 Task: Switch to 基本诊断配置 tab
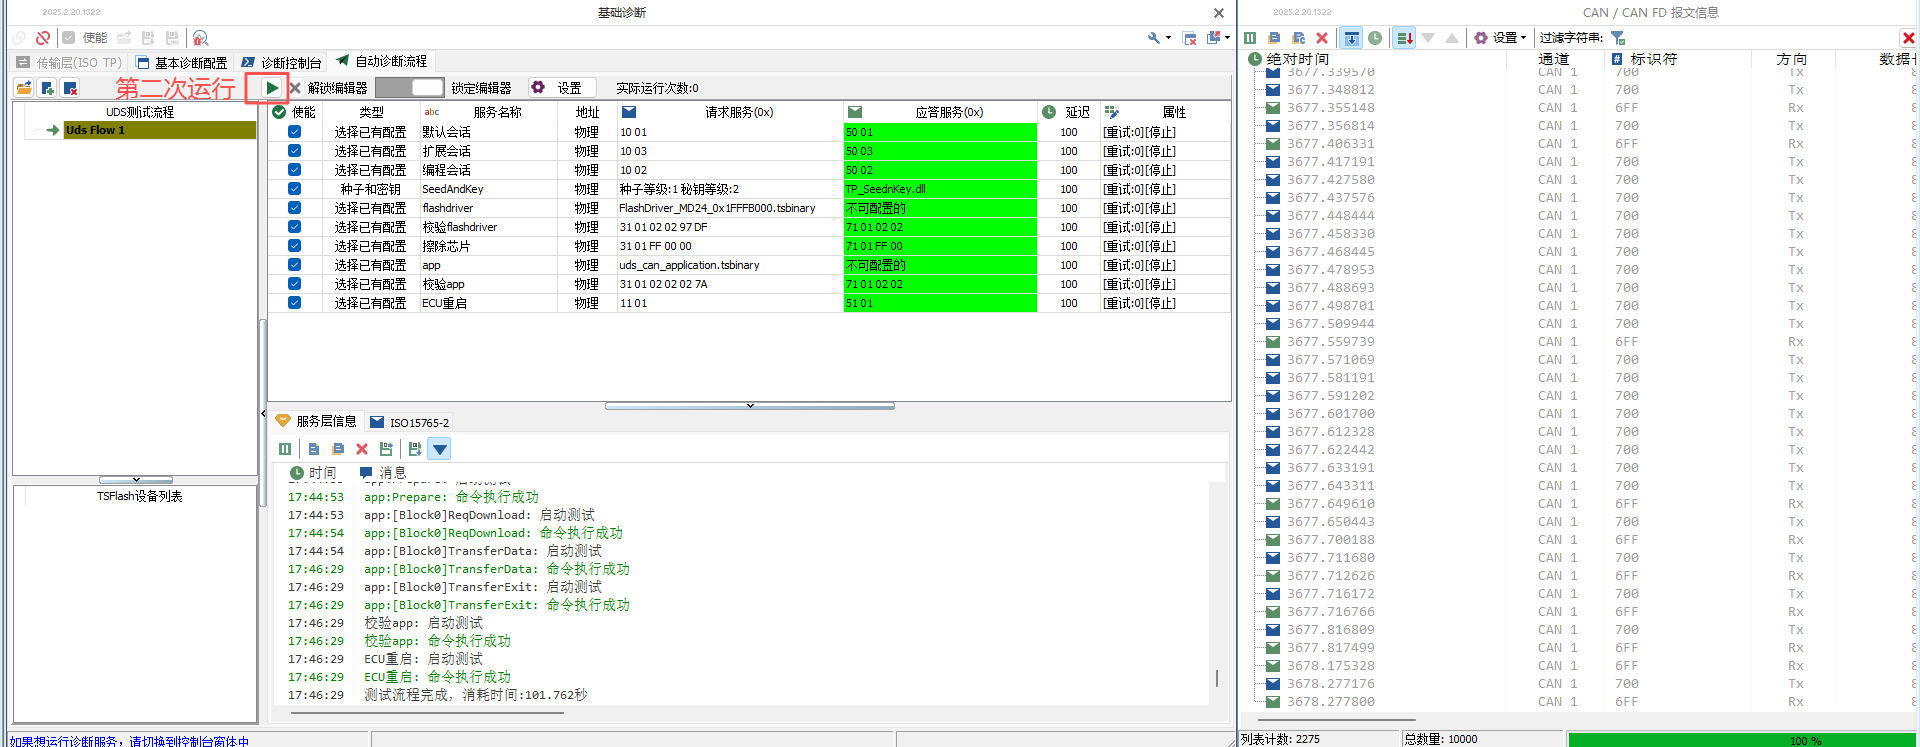pyautogui.click(x=181, y=63)
